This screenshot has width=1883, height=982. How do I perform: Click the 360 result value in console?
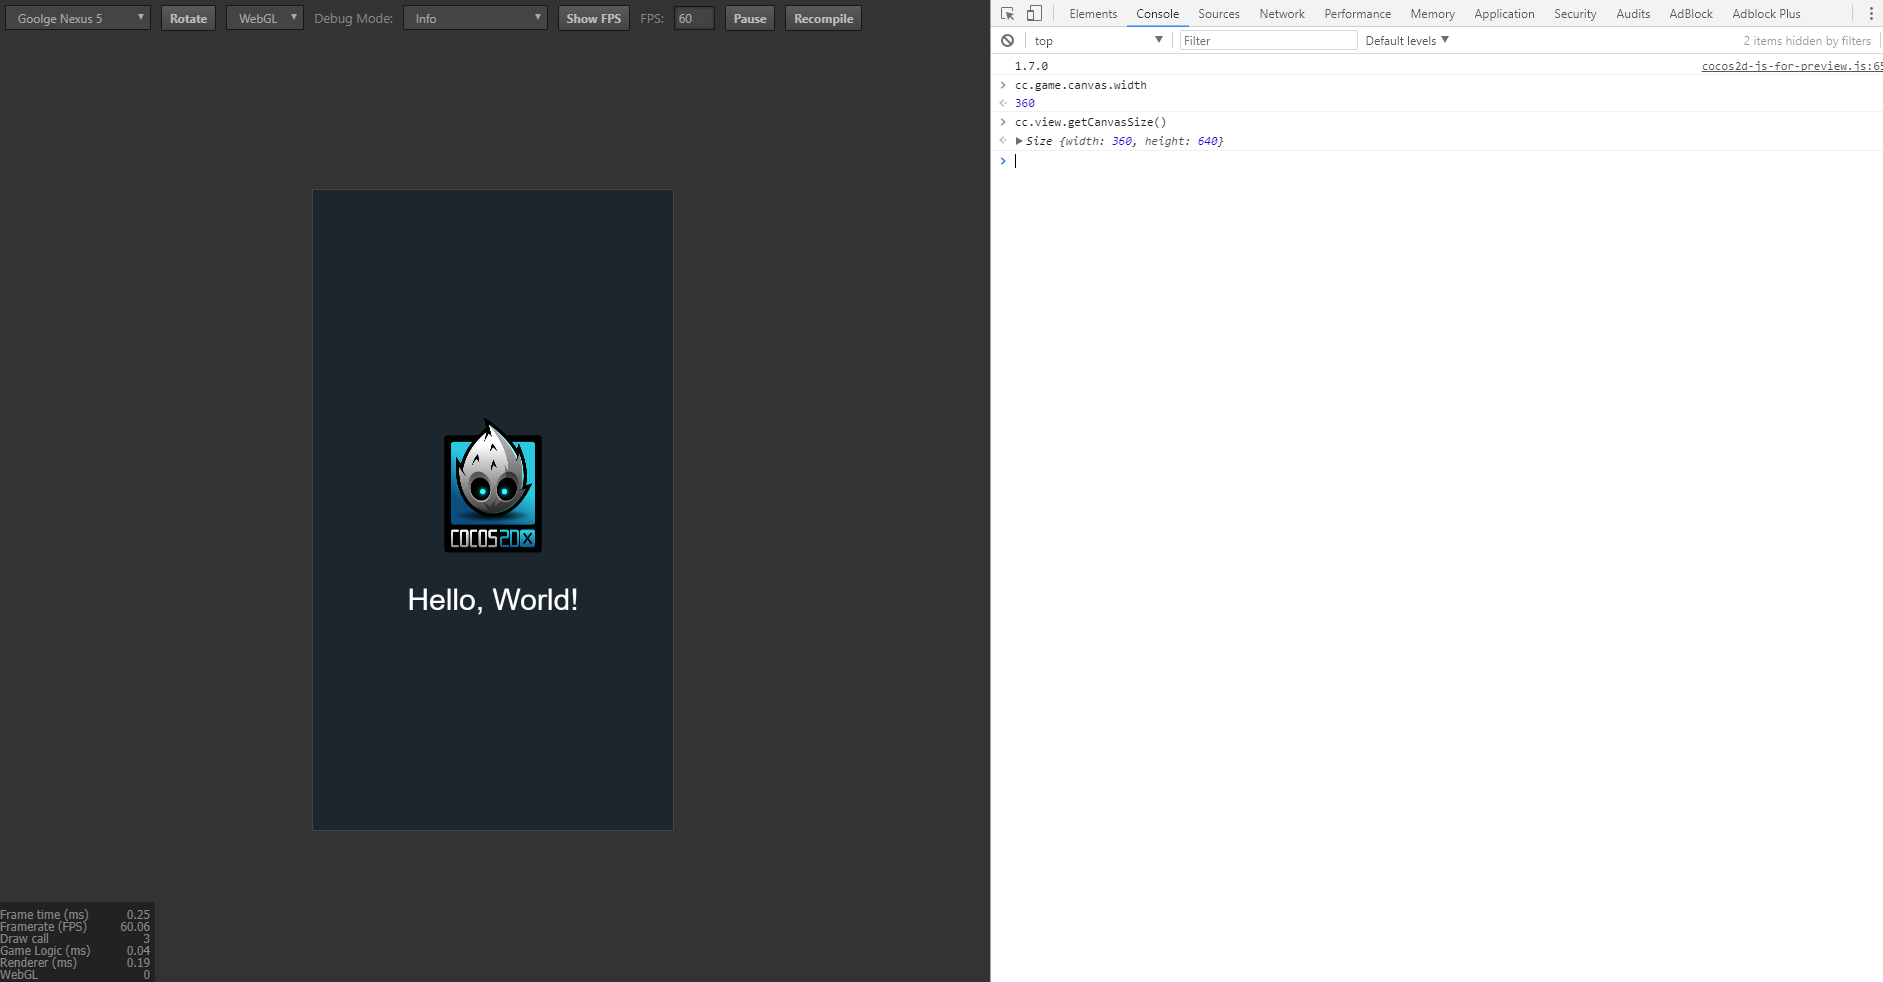point(1025,103)
